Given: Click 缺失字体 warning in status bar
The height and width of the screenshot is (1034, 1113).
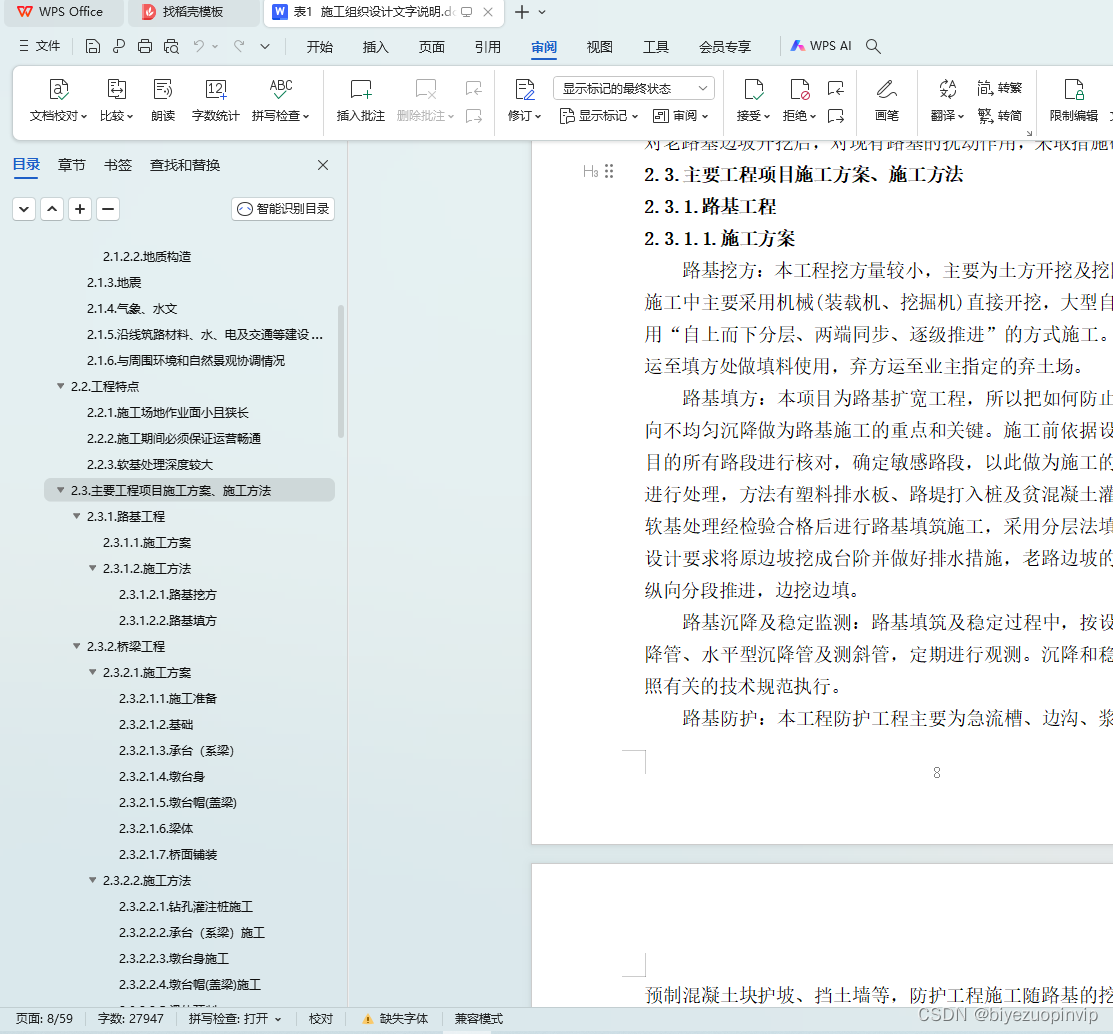Looking at the screenshot, I should (395, 1019).
